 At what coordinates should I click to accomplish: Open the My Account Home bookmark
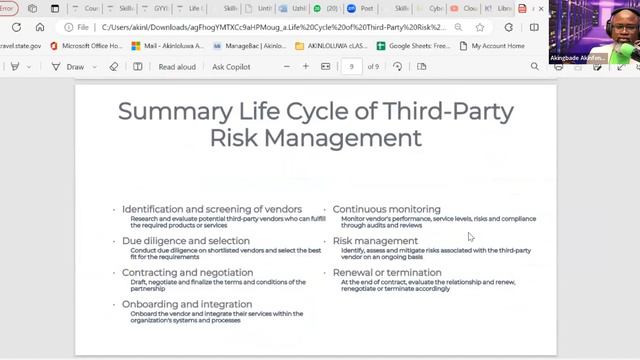492,46
